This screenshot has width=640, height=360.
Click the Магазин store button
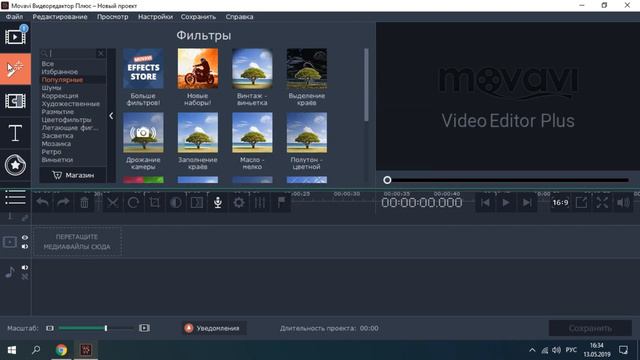tap(73, 175)
